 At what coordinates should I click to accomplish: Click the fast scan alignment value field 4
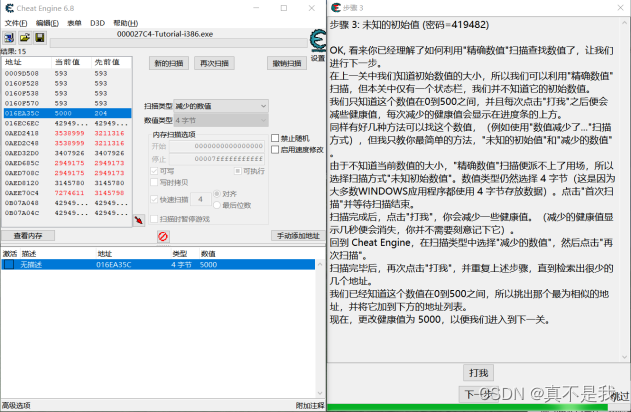[200, 199]
